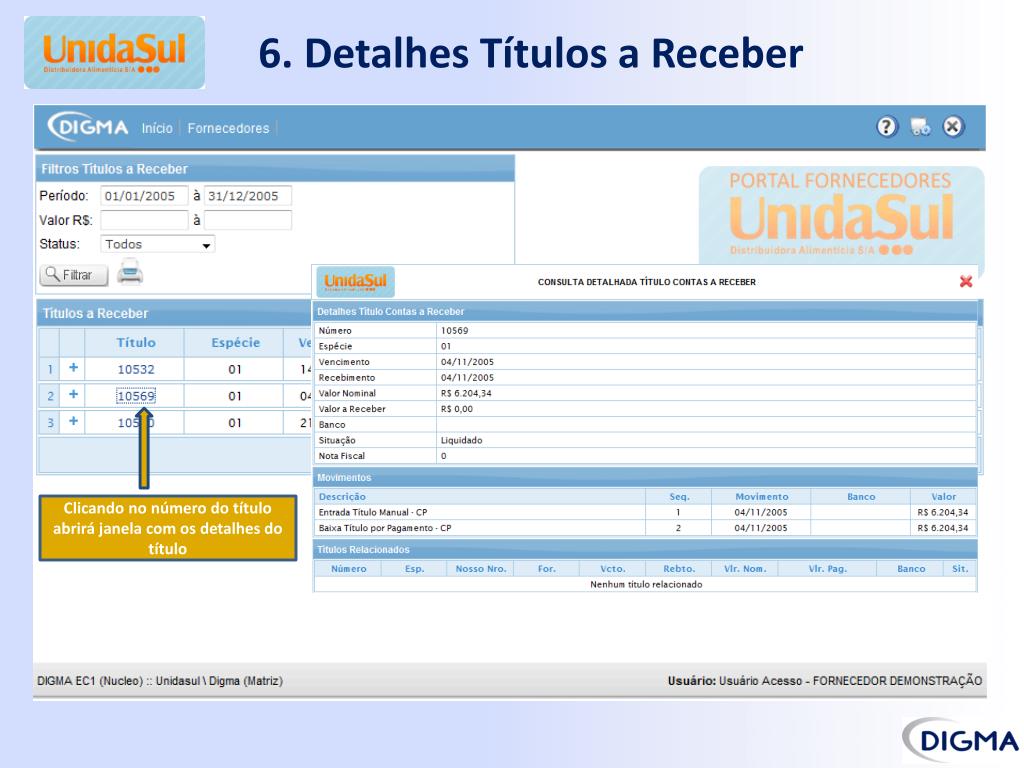Select row 'Baixa Título por Pagamento - CP'
Viewport: 1024px width, 768px height.
(645, 528)
